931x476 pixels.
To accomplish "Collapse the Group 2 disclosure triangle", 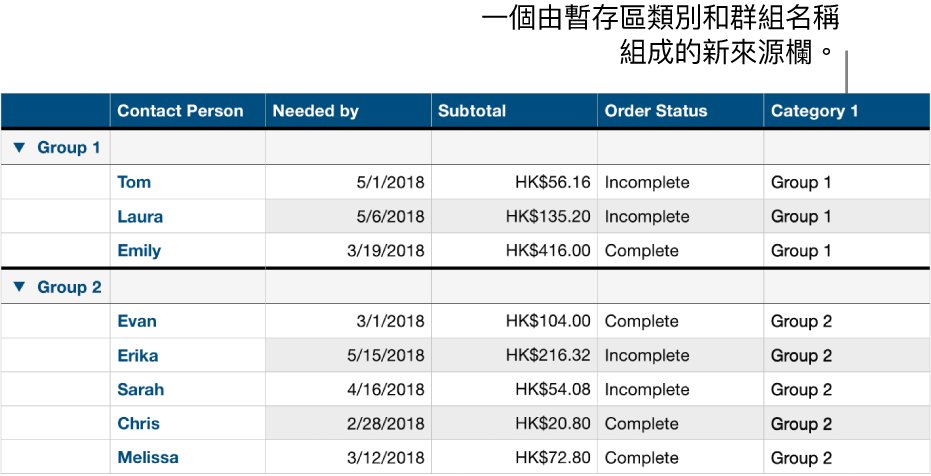I will click(x=20, y=288).
